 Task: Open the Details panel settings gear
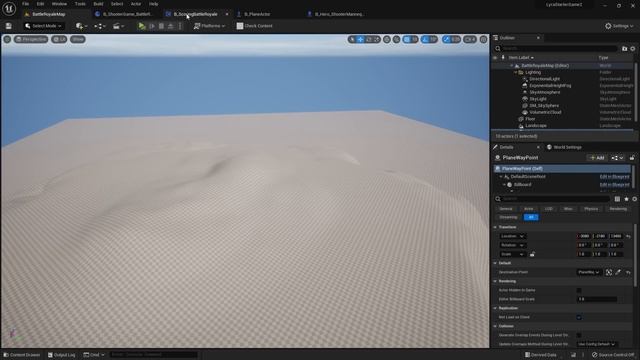(x=634, y=199)
